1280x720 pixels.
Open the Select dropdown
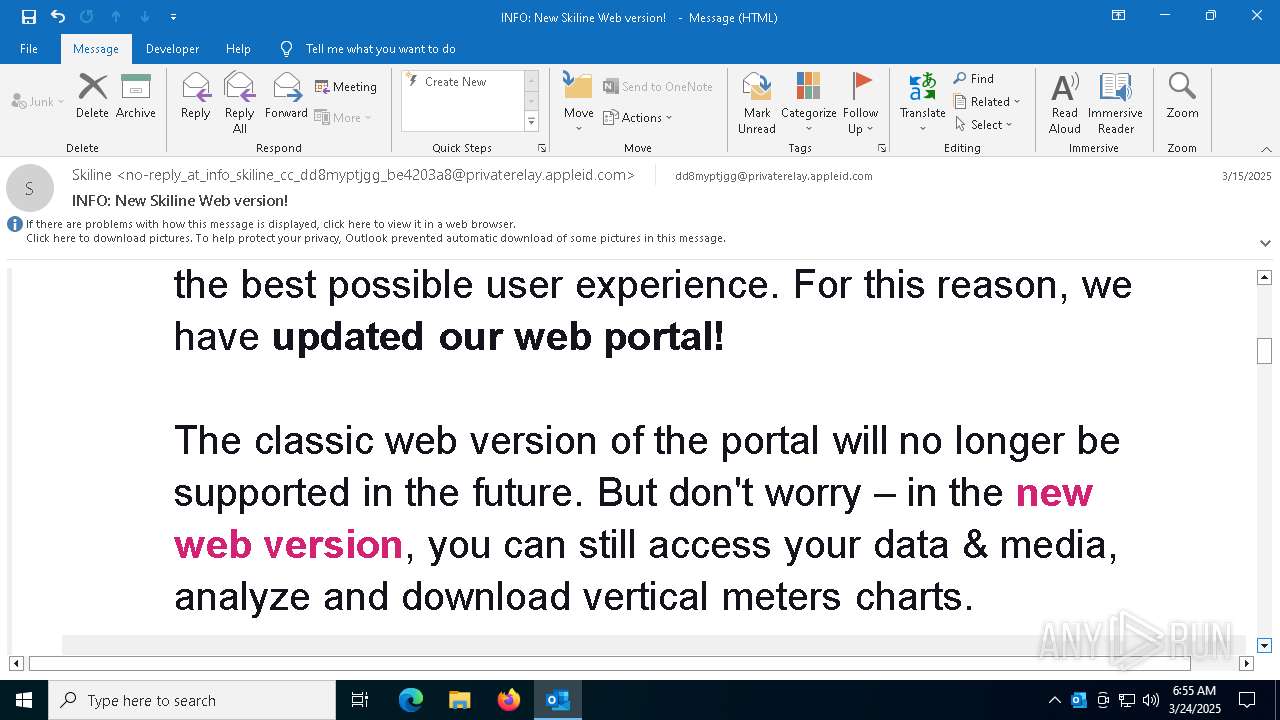(x=984, y=125)
